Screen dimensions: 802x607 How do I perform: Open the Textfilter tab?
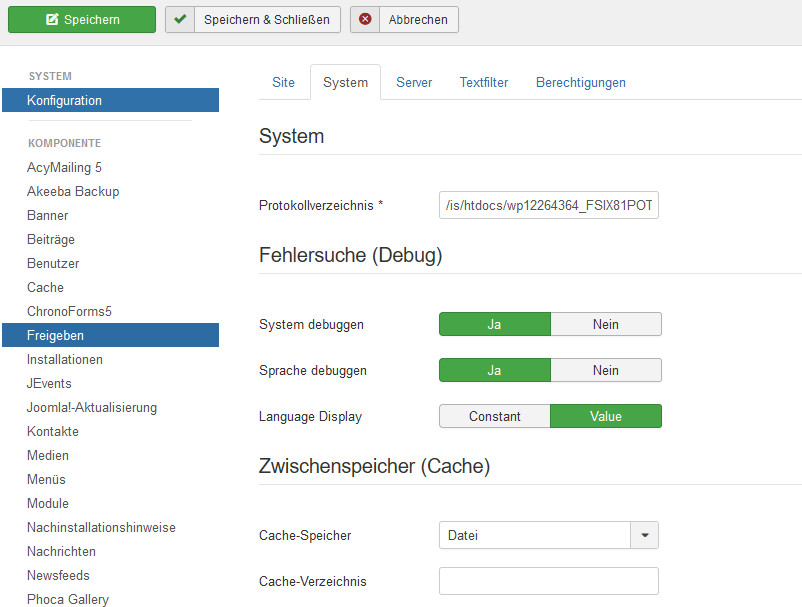484,82
